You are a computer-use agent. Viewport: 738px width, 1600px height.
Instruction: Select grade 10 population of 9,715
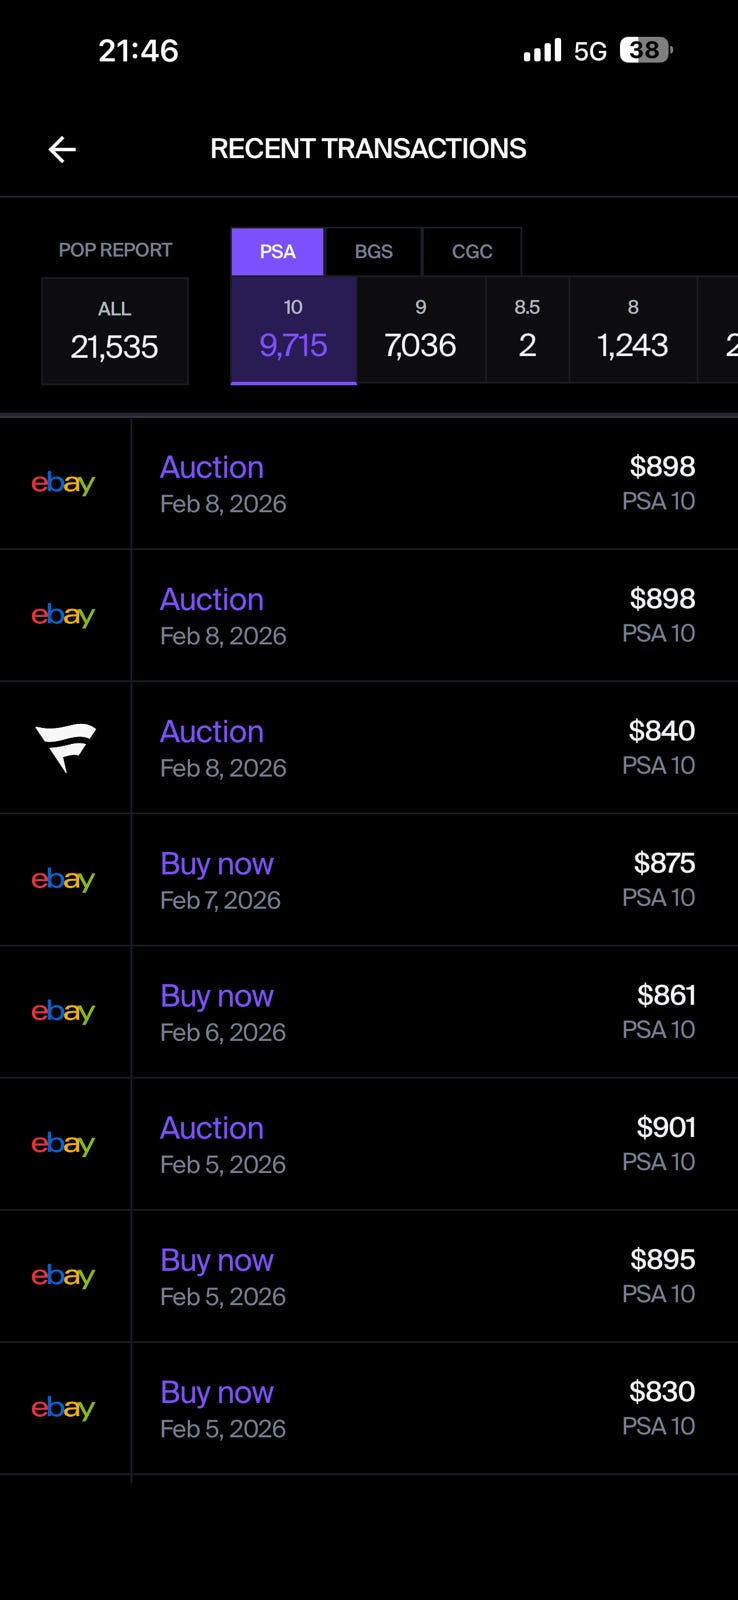pyautogui.click(x=293, y=331)
